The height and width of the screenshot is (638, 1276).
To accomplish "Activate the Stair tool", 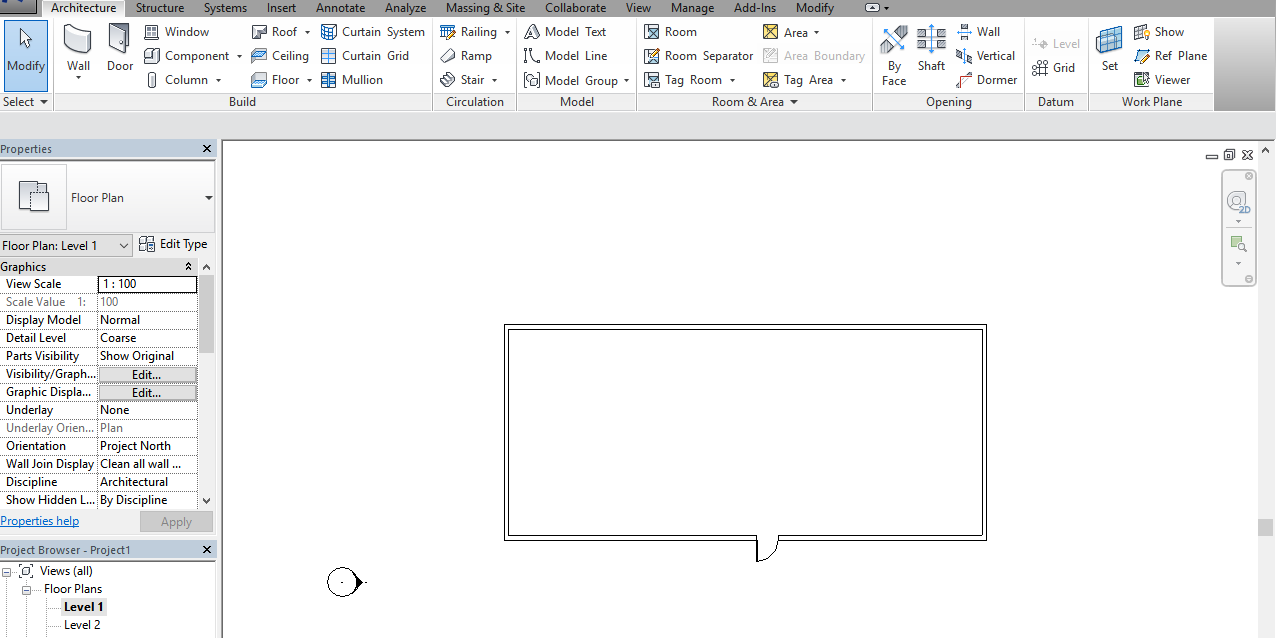I will pyautogui.click(x=463, y=80).
